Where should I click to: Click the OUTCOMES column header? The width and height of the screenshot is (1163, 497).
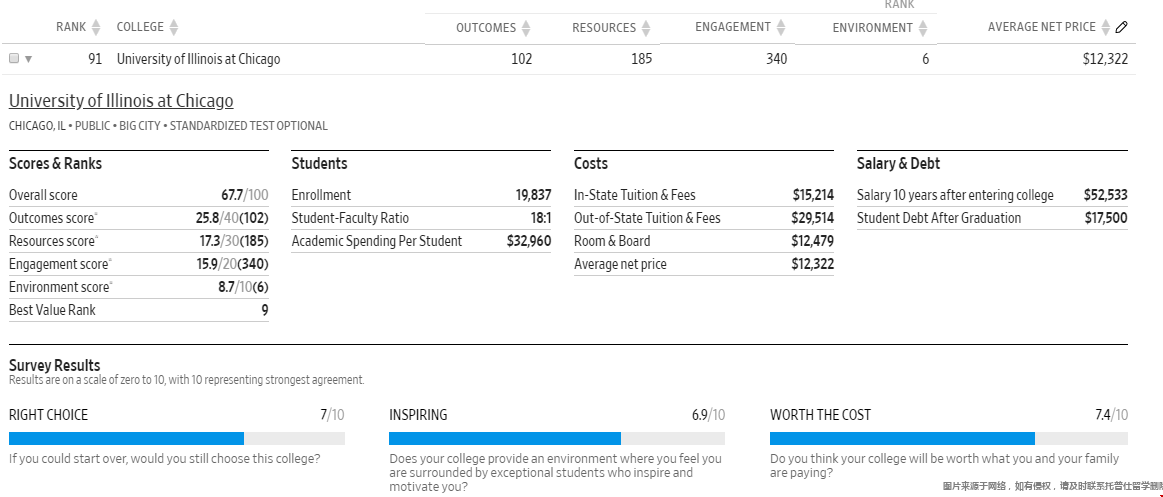pos(486,28)
